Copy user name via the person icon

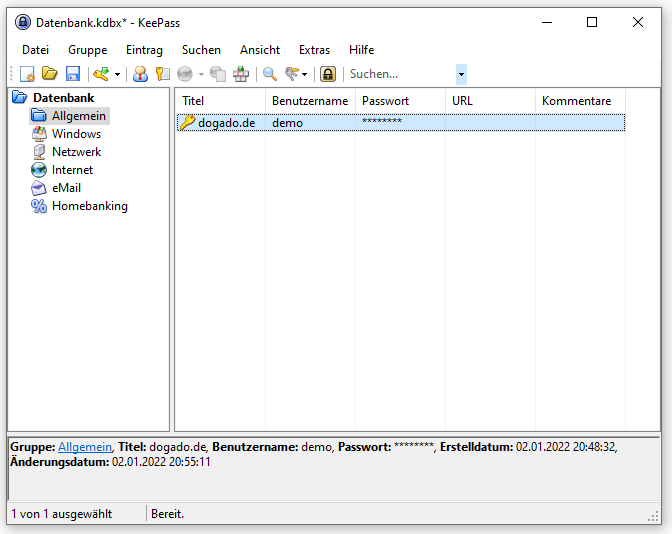[140, 74]
